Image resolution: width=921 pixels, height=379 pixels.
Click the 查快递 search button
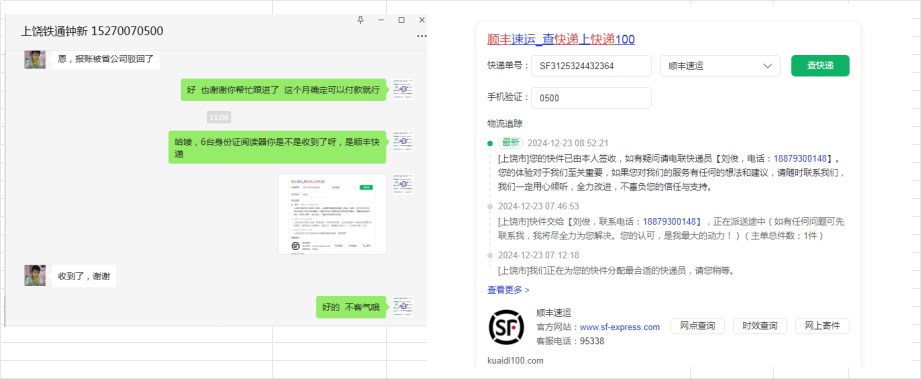[820, 65]
